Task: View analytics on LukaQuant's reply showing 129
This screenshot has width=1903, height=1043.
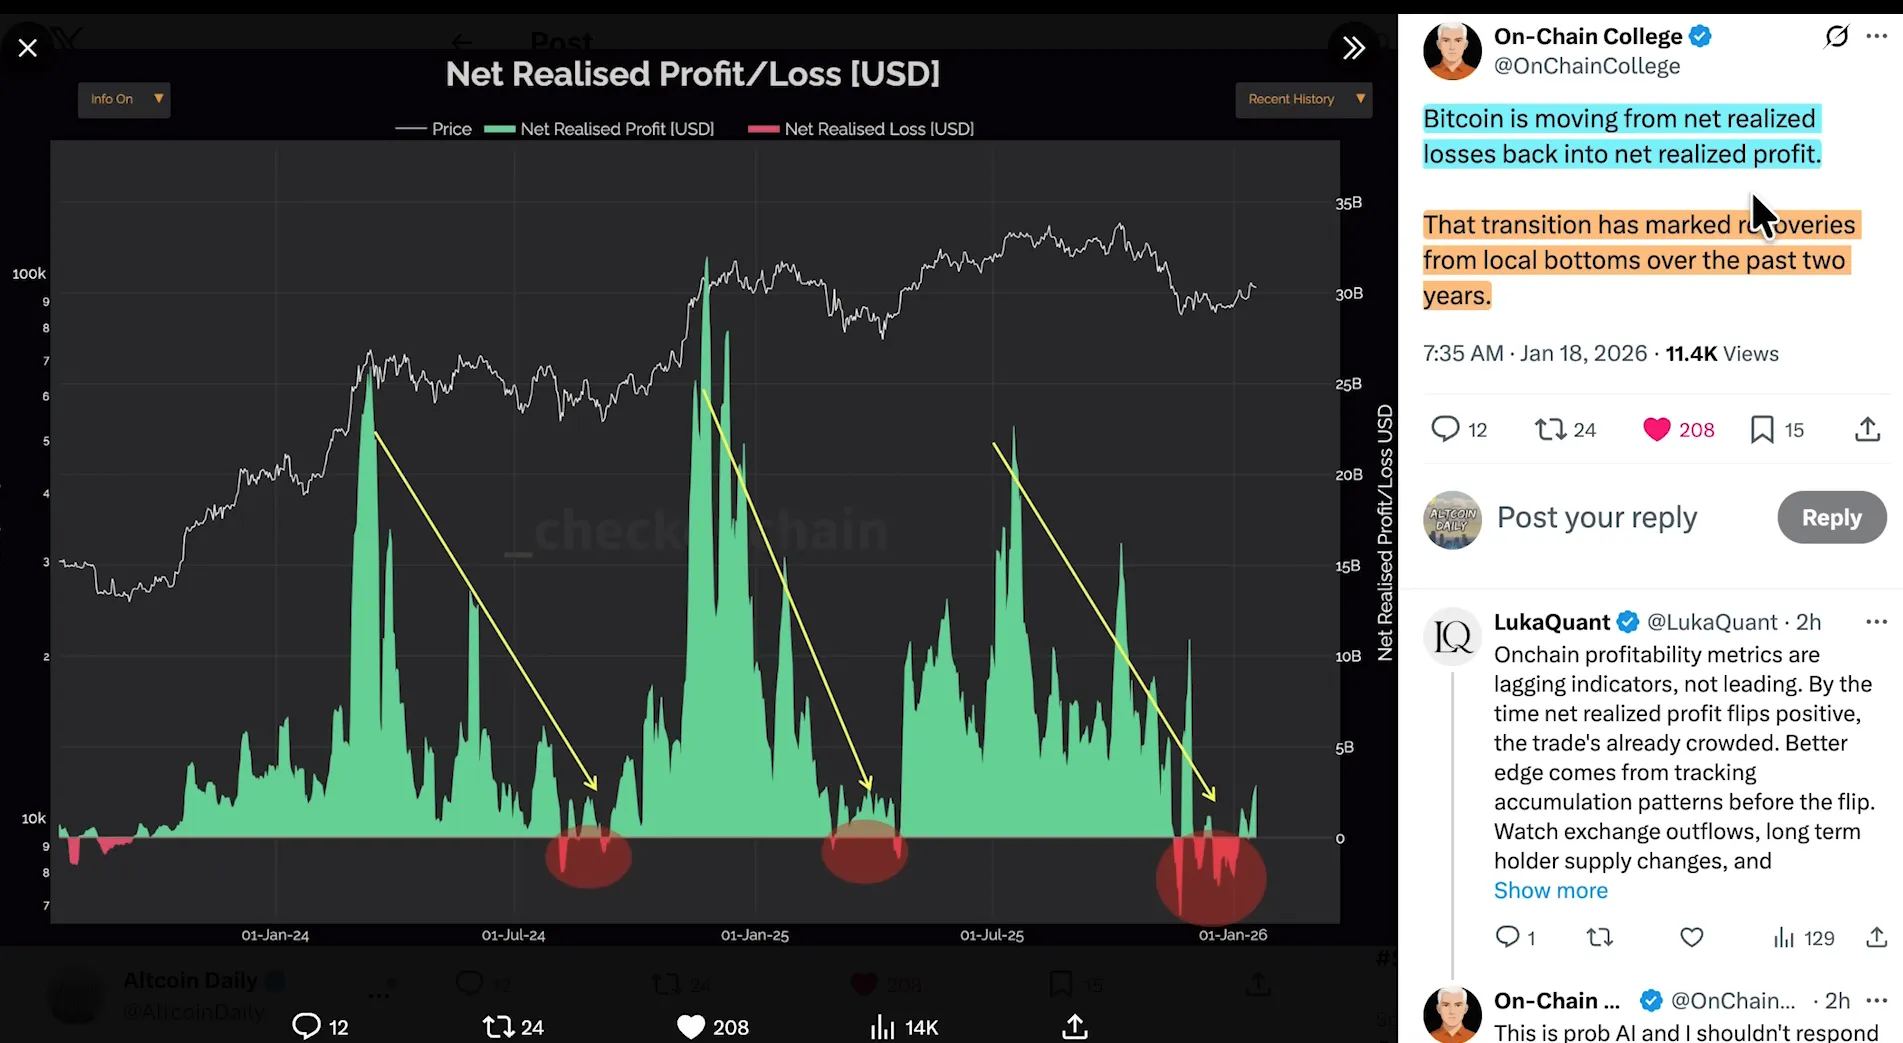Action: coord(1784,938)
